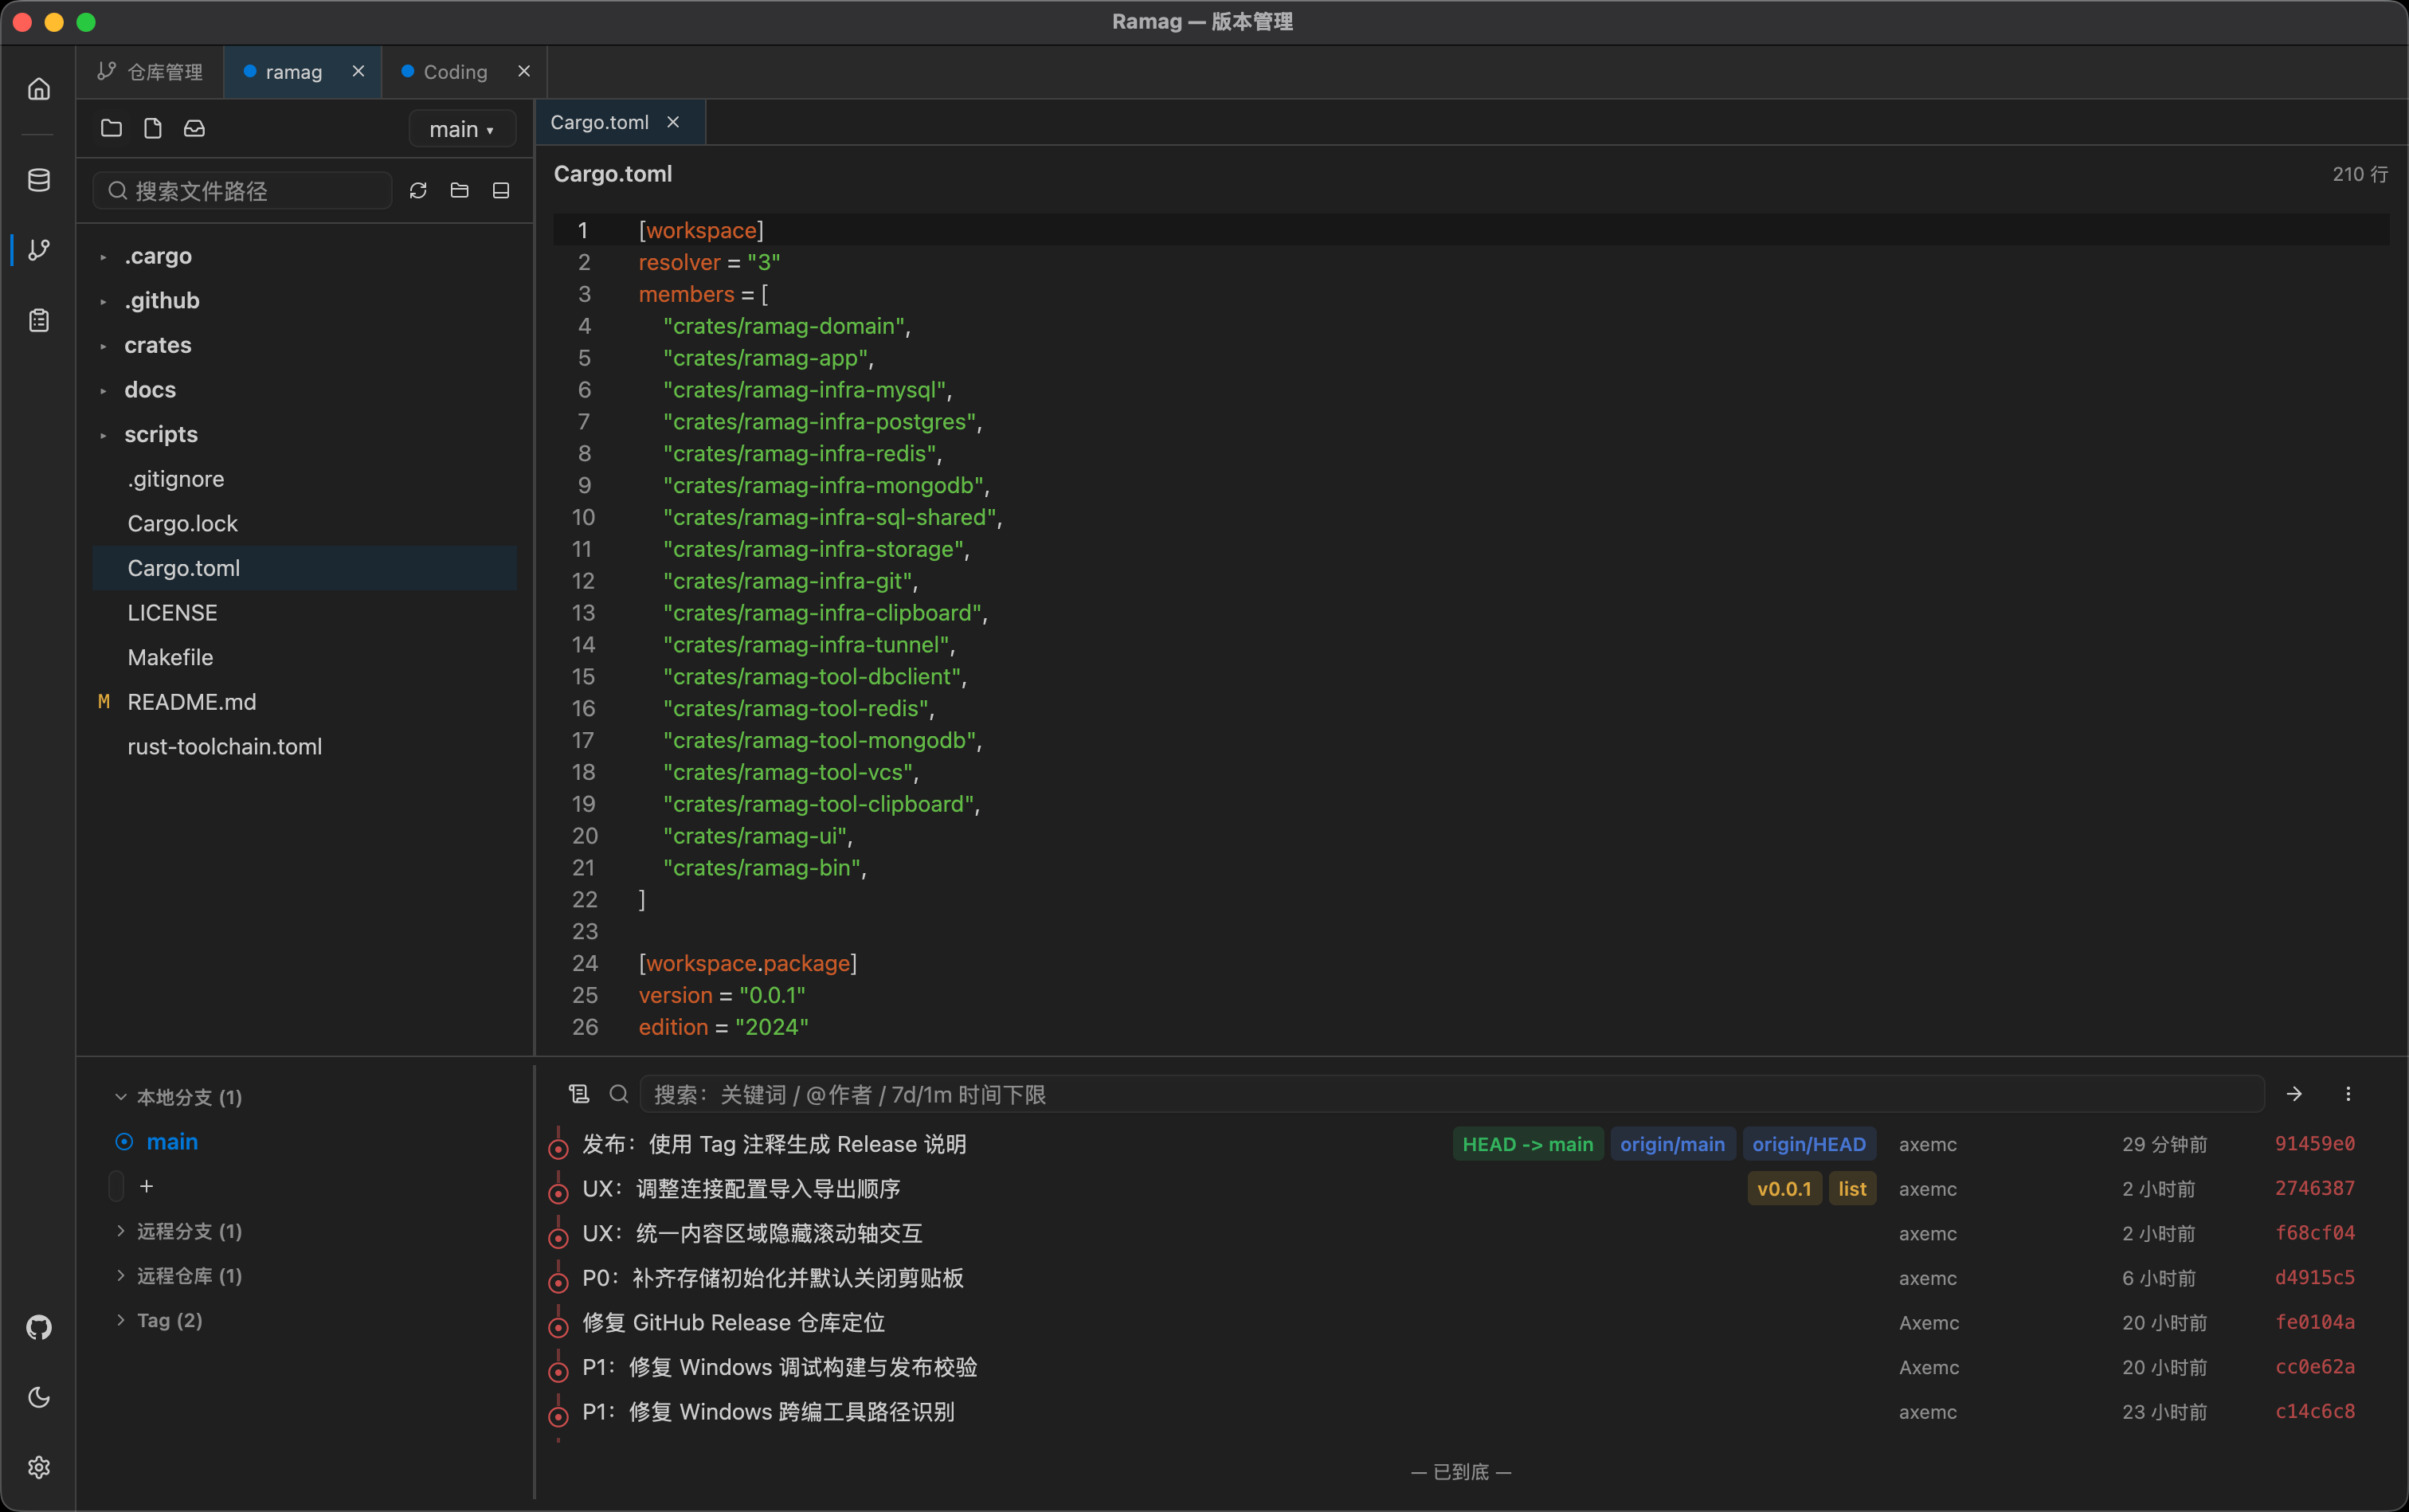Click the file path search field

(242, 190)
